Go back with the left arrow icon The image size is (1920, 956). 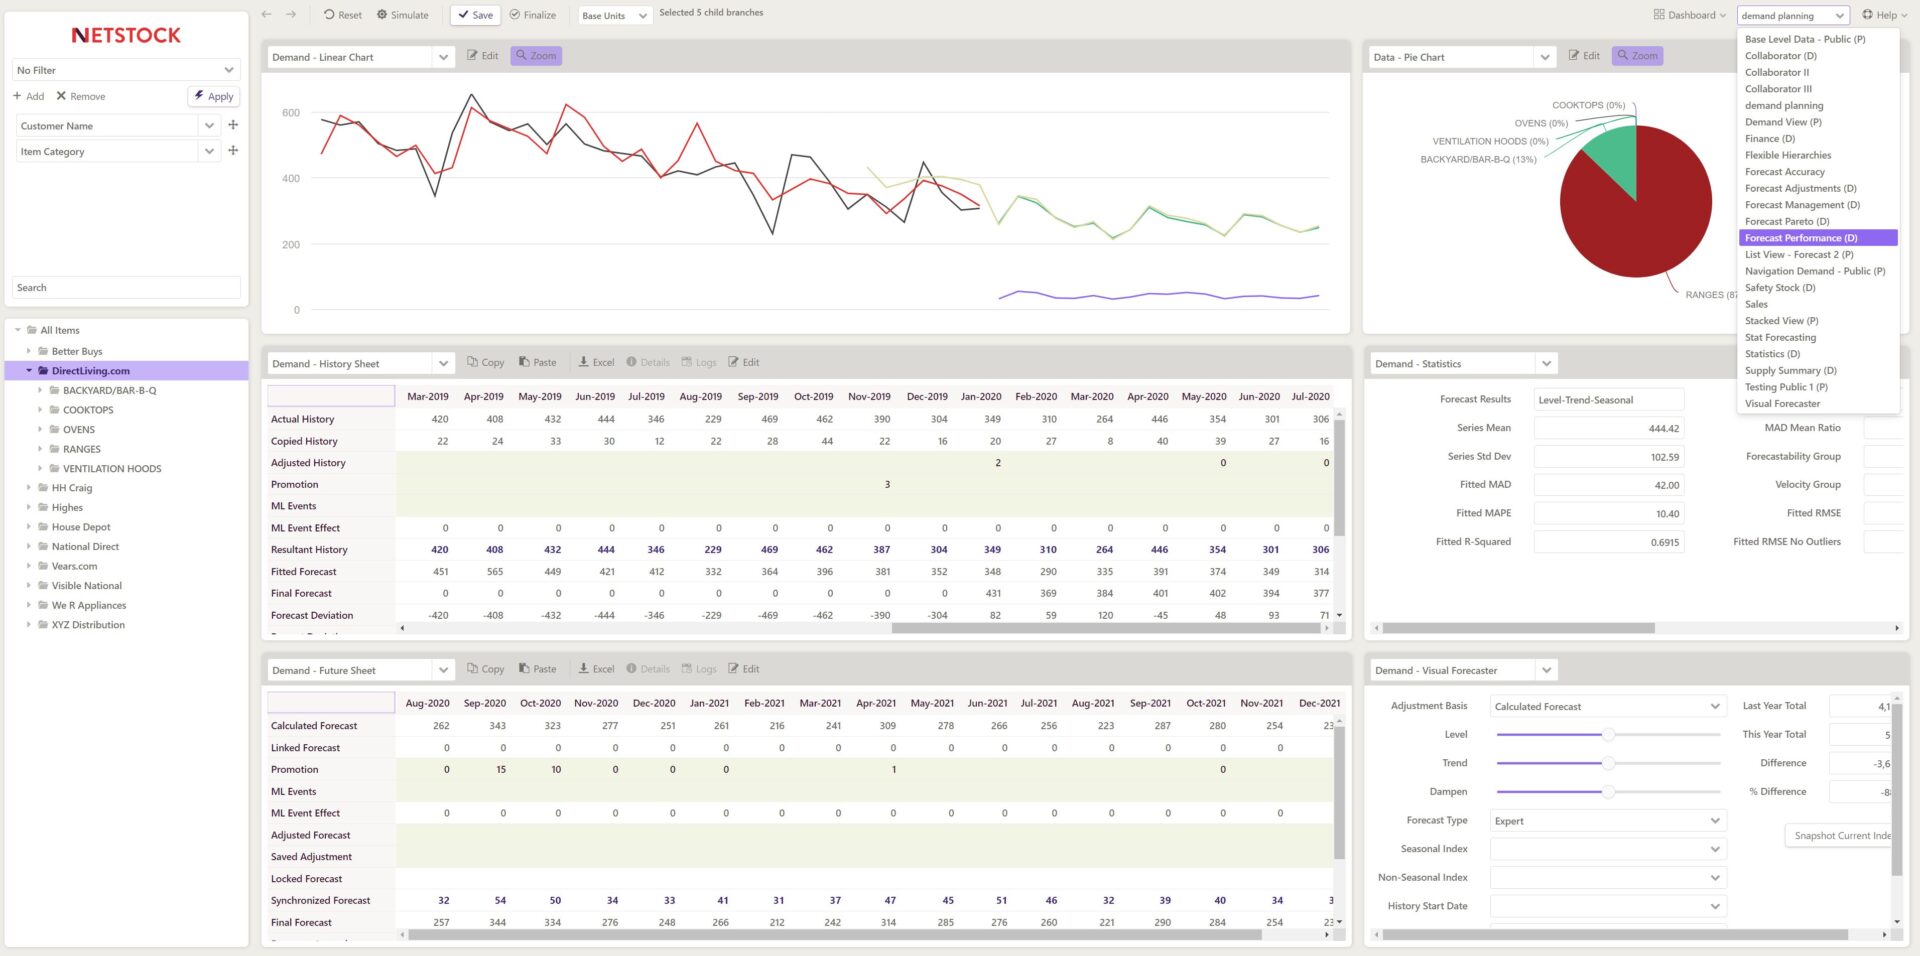point(266,14)
